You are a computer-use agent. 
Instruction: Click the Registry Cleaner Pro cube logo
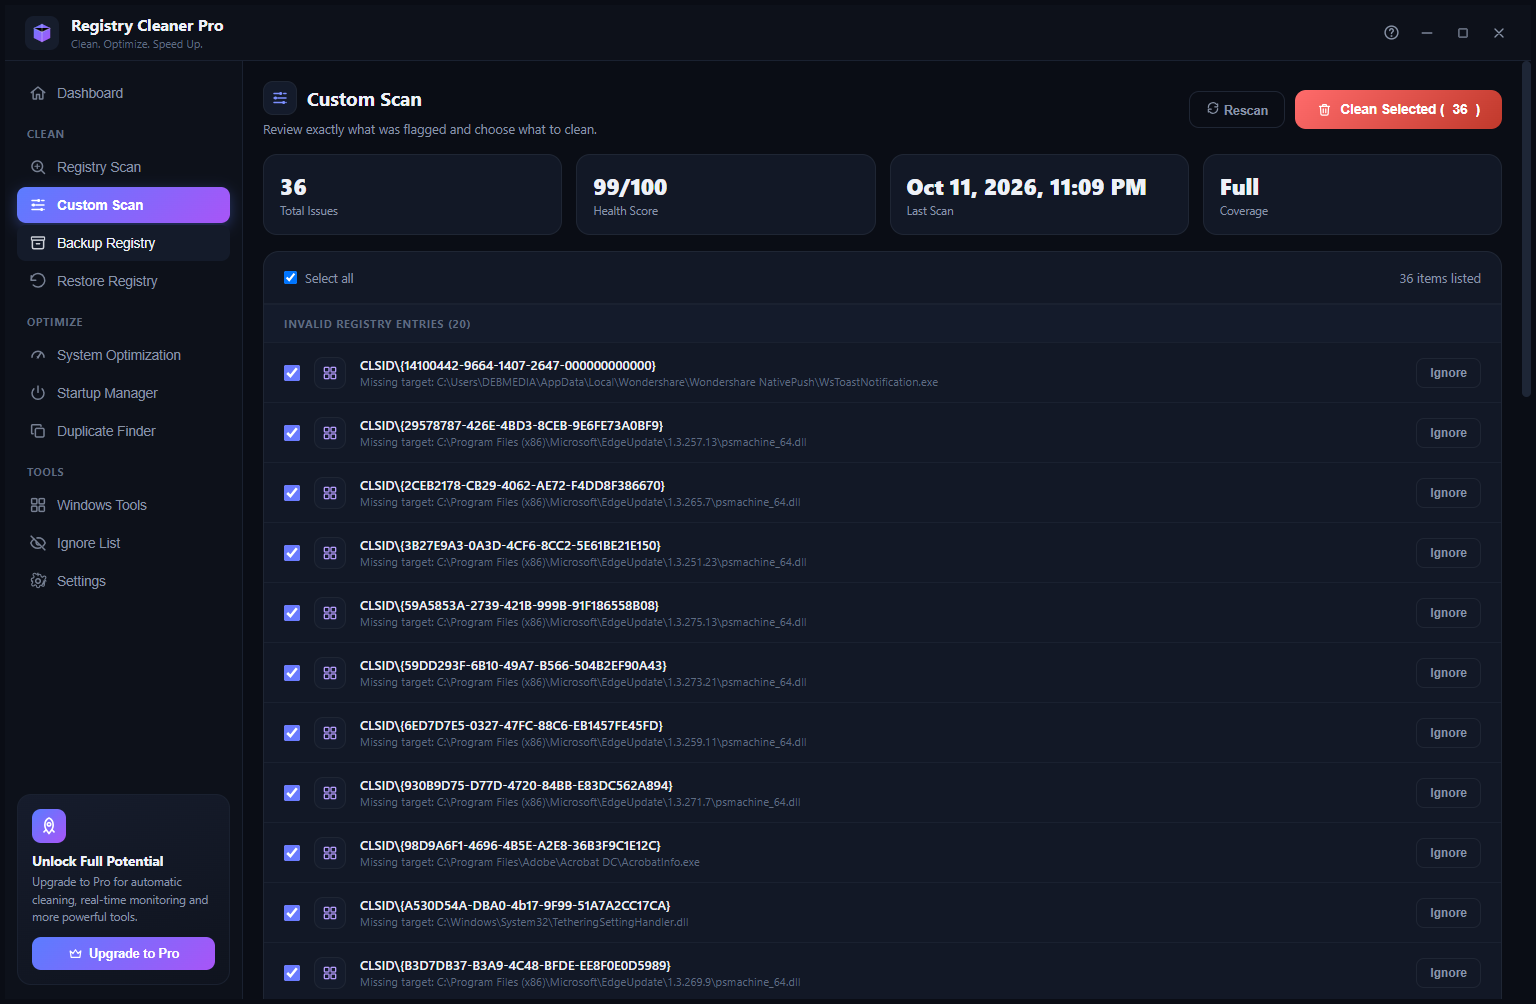point(42,33)
